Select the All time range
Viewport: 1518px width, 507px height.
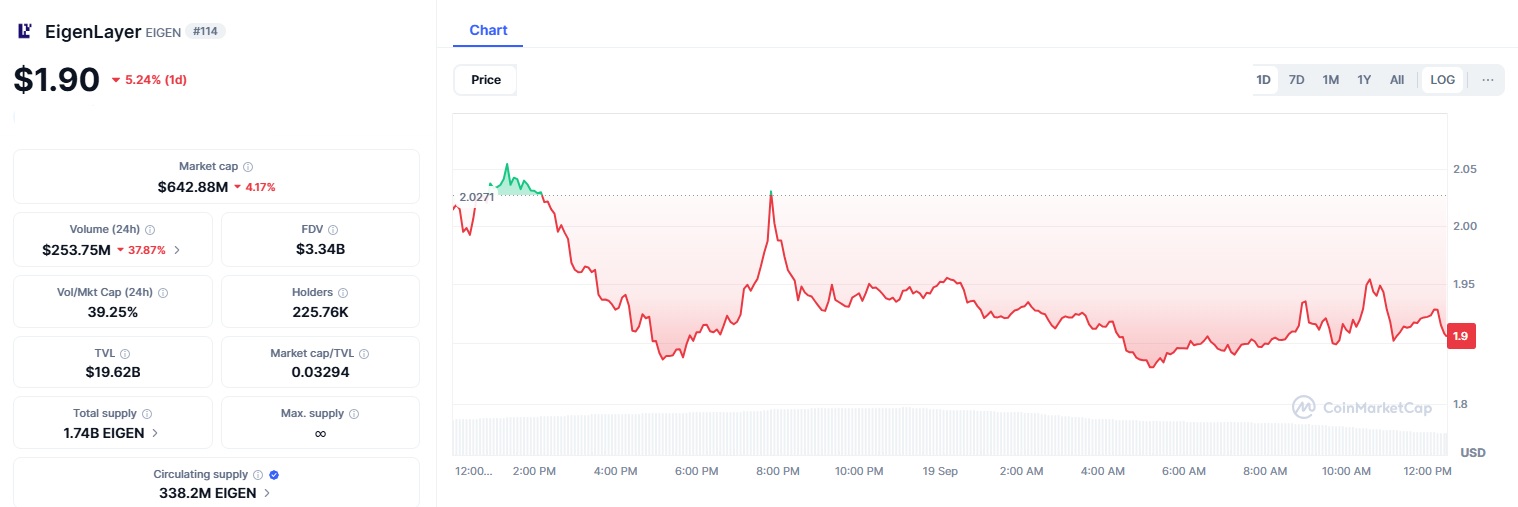click(x=1397, y=80)
